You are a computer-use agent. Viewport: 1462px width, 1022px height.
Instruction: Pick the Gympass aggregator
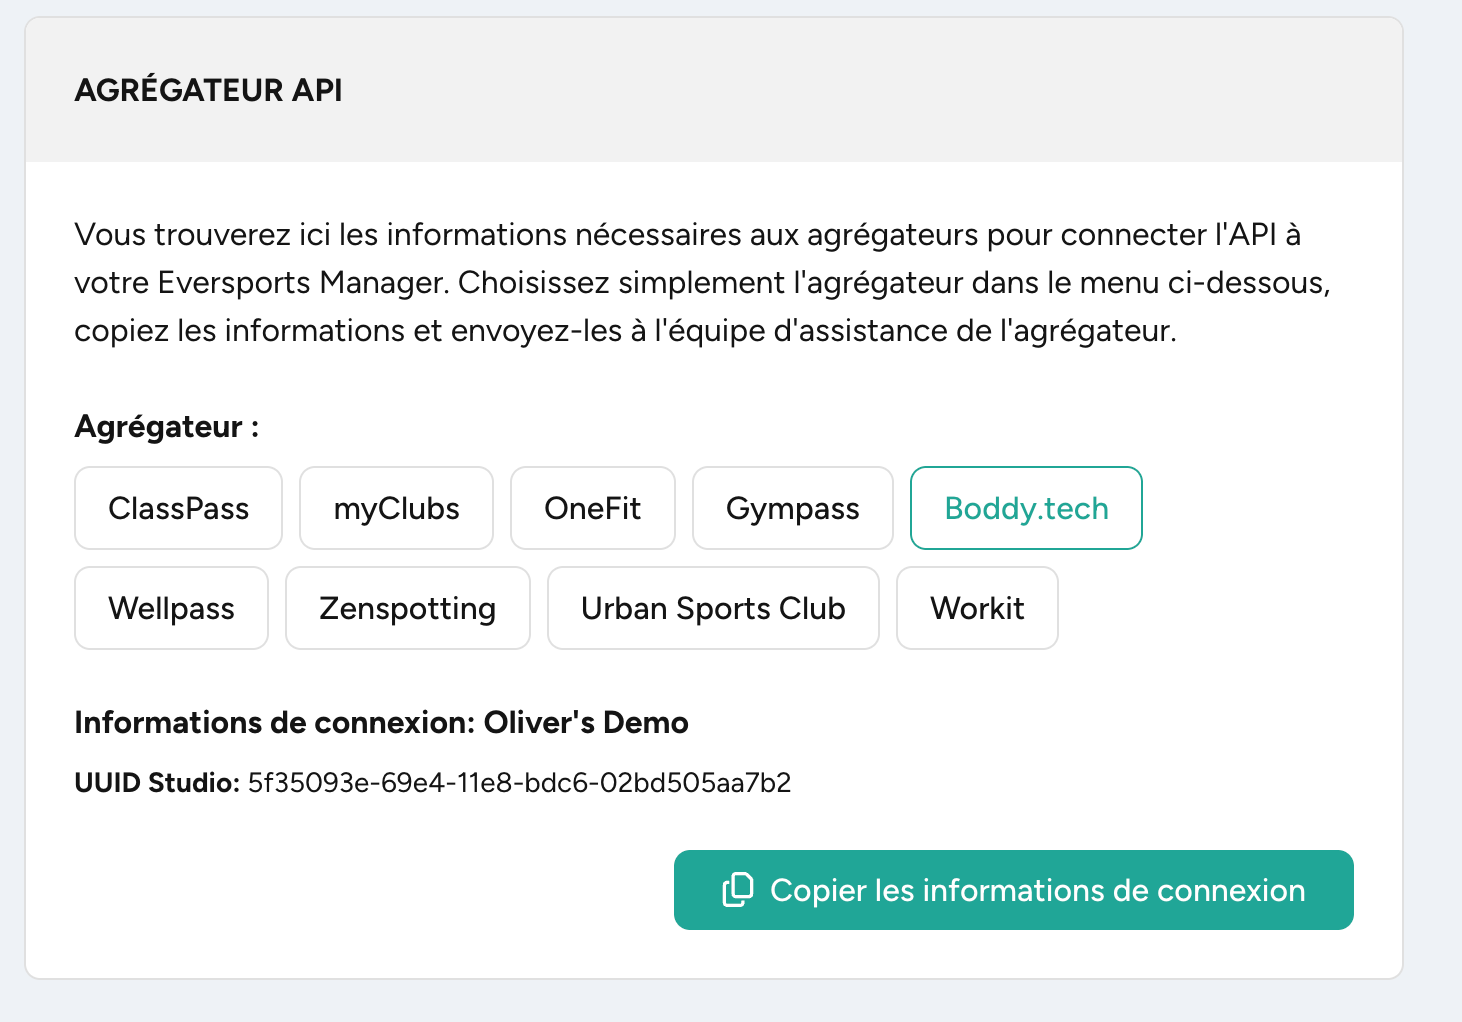tap(793, 508)
